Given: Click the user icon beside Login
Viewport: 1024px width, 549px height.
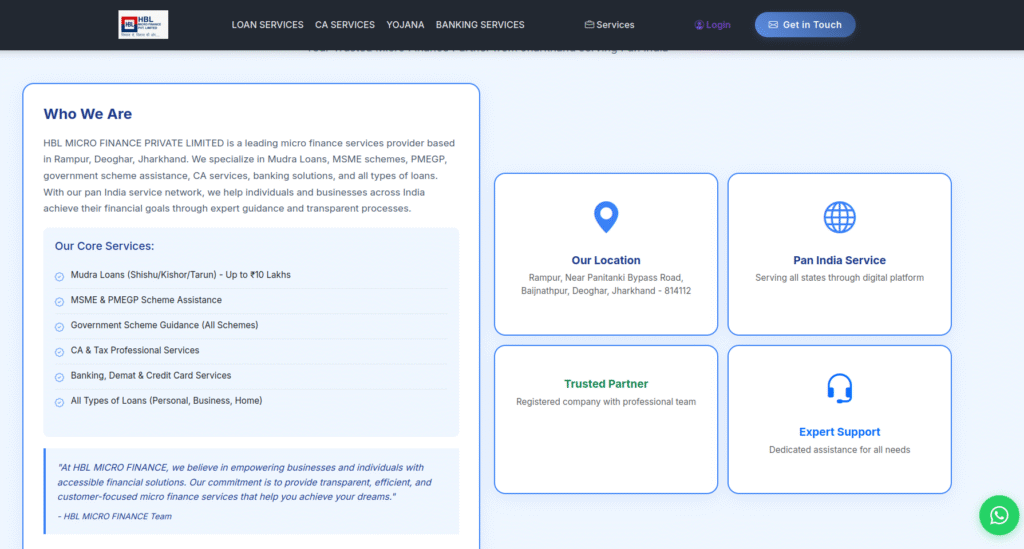Looking at the screenshot, I should 699,25.
